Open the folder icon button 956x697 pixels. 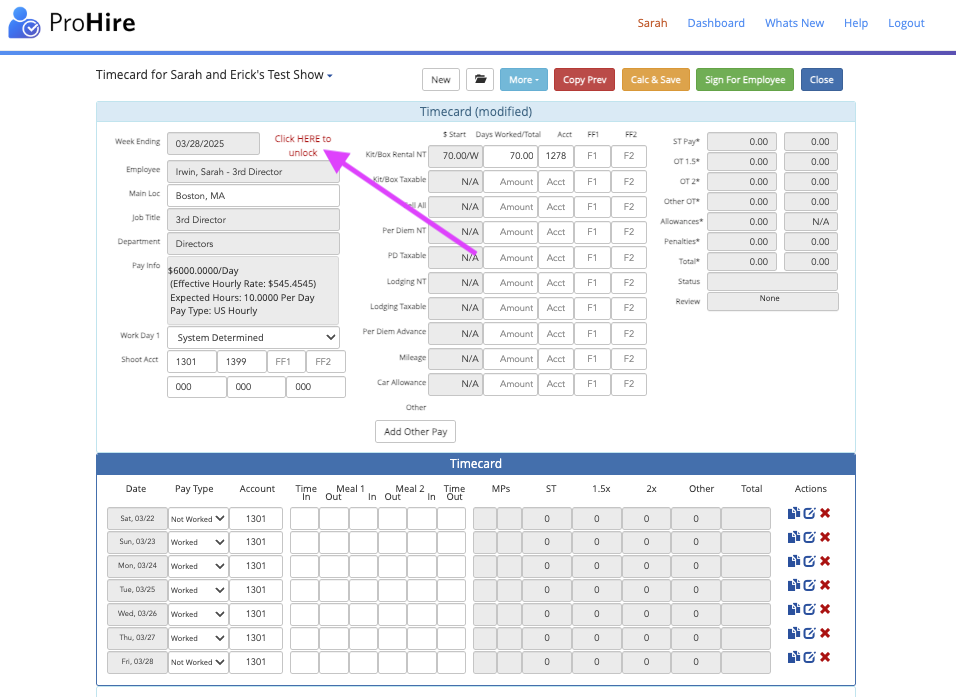pos(480,79)
